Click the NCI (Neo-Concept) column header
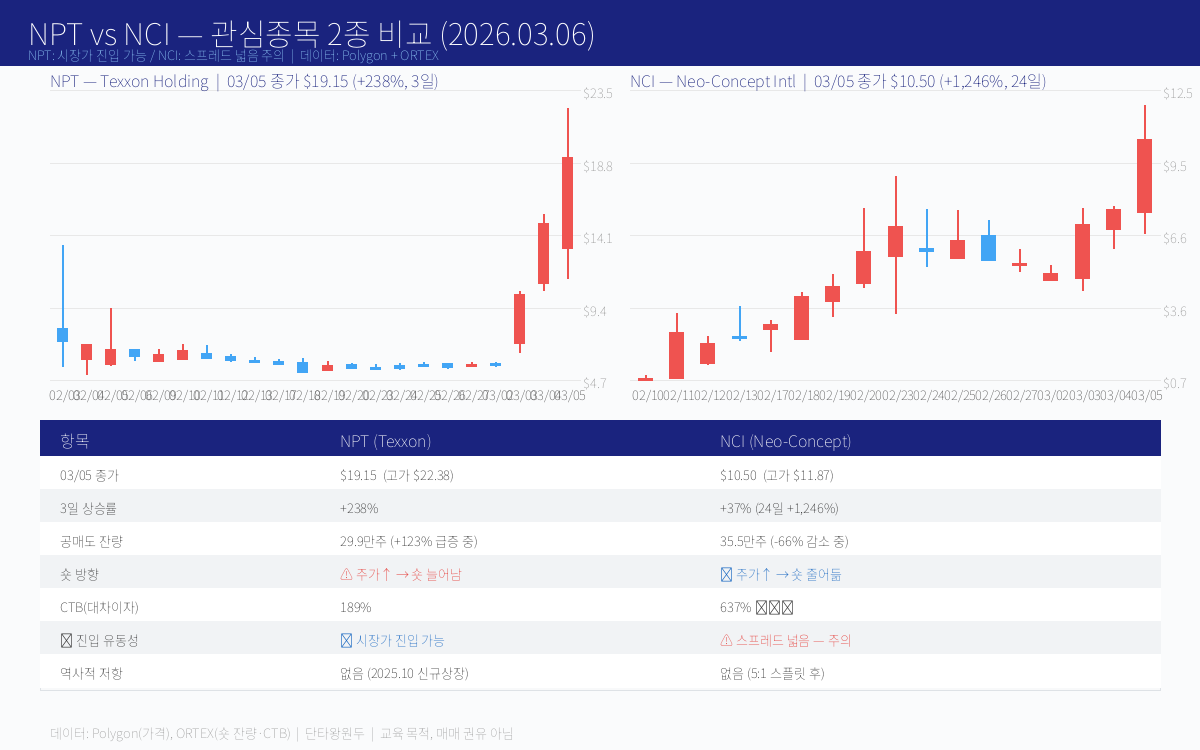This screenshot has height=750, width=1200. tap(786, 441)
